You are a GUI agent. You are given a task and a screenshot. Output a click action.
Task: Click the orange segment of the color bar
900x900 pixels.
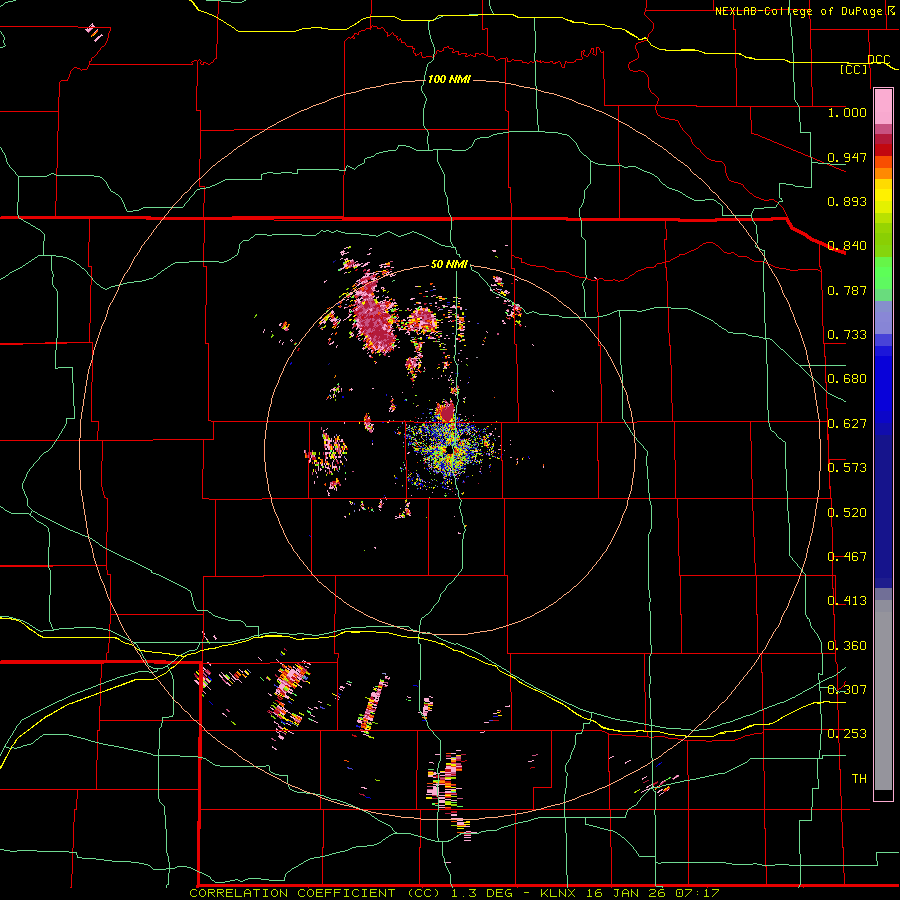(x=883, y=173)
